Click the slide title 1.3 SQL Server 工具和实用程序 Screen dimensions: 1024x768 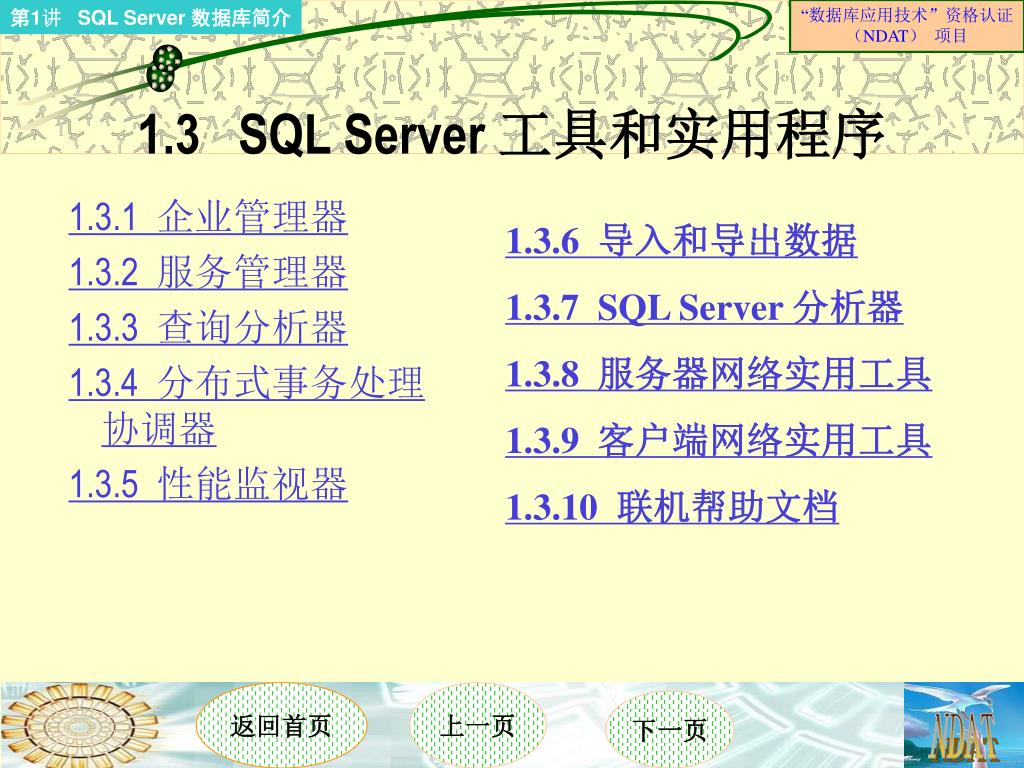[511, 135]
